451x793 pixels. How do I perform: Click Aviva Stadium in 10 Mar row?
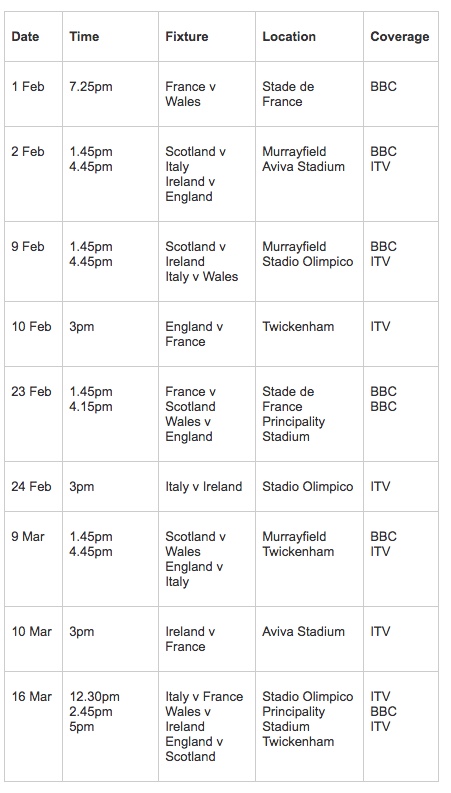tap(303, 631)
